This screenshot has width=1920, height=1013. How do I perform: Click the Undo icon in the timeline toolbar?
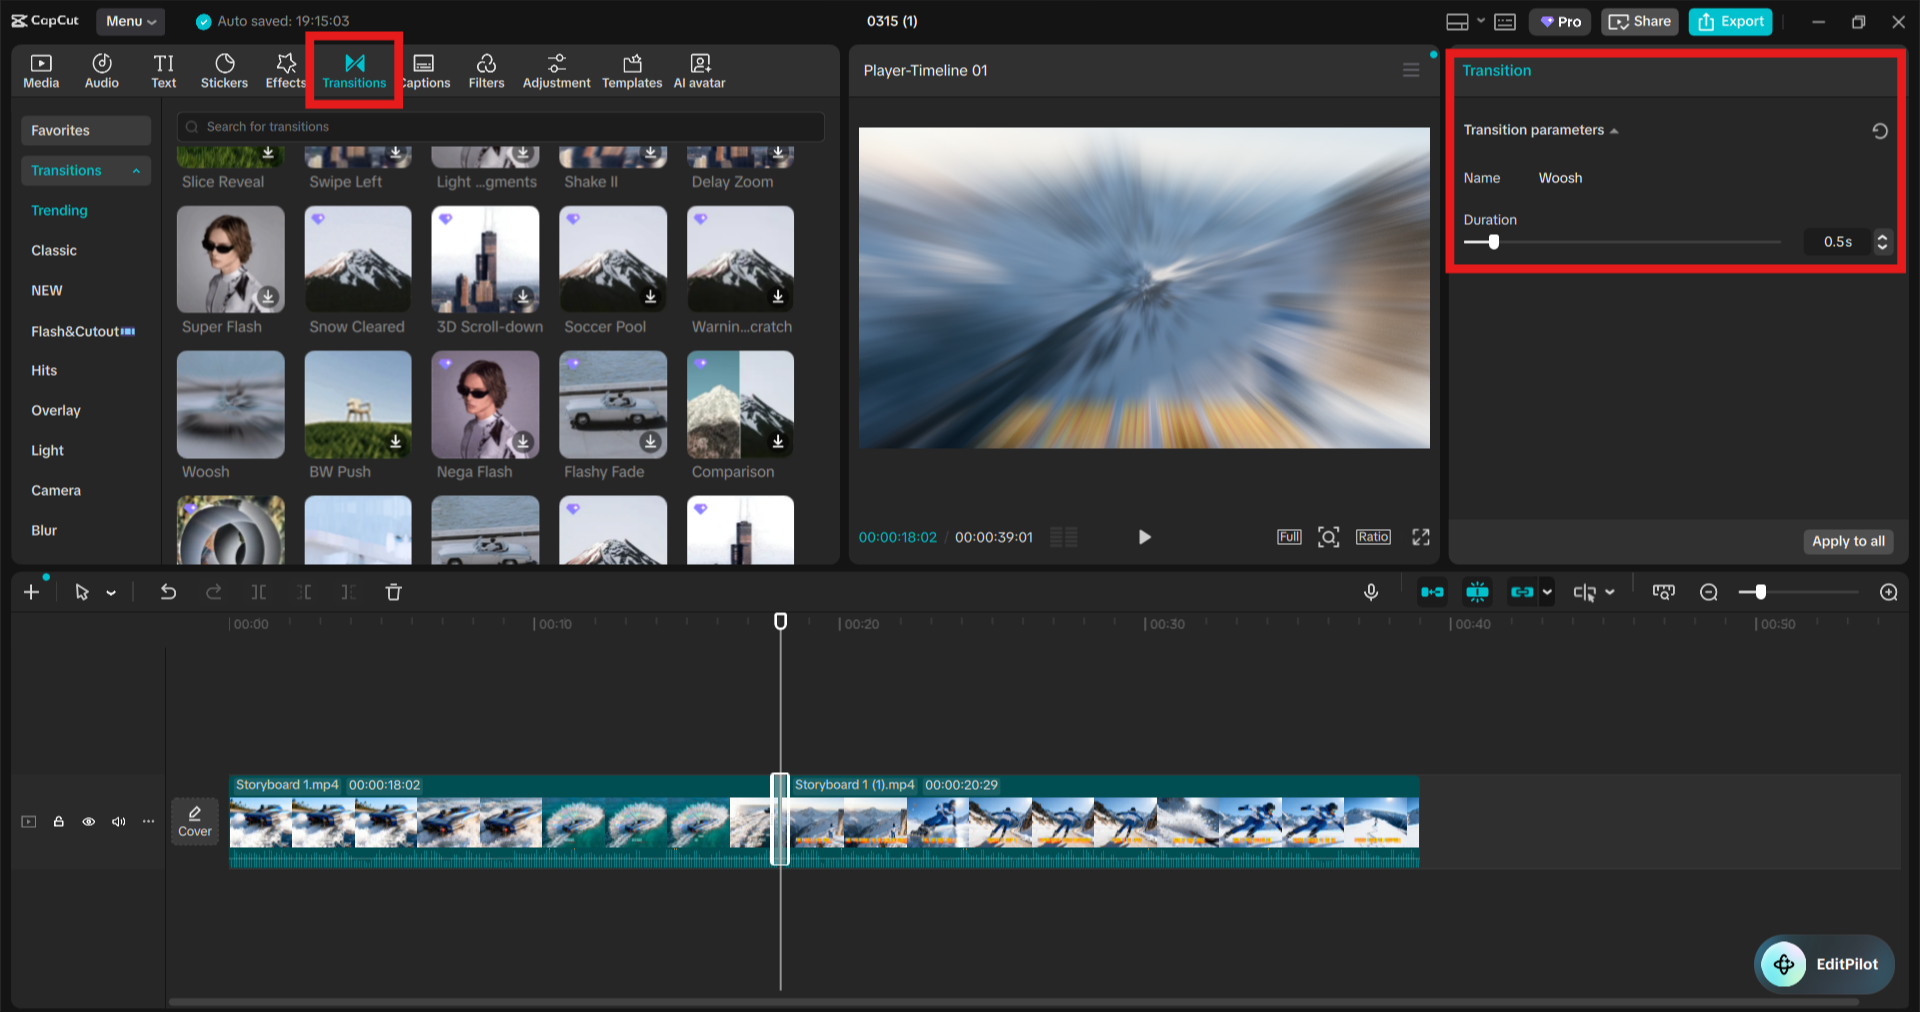click(168, 591)
